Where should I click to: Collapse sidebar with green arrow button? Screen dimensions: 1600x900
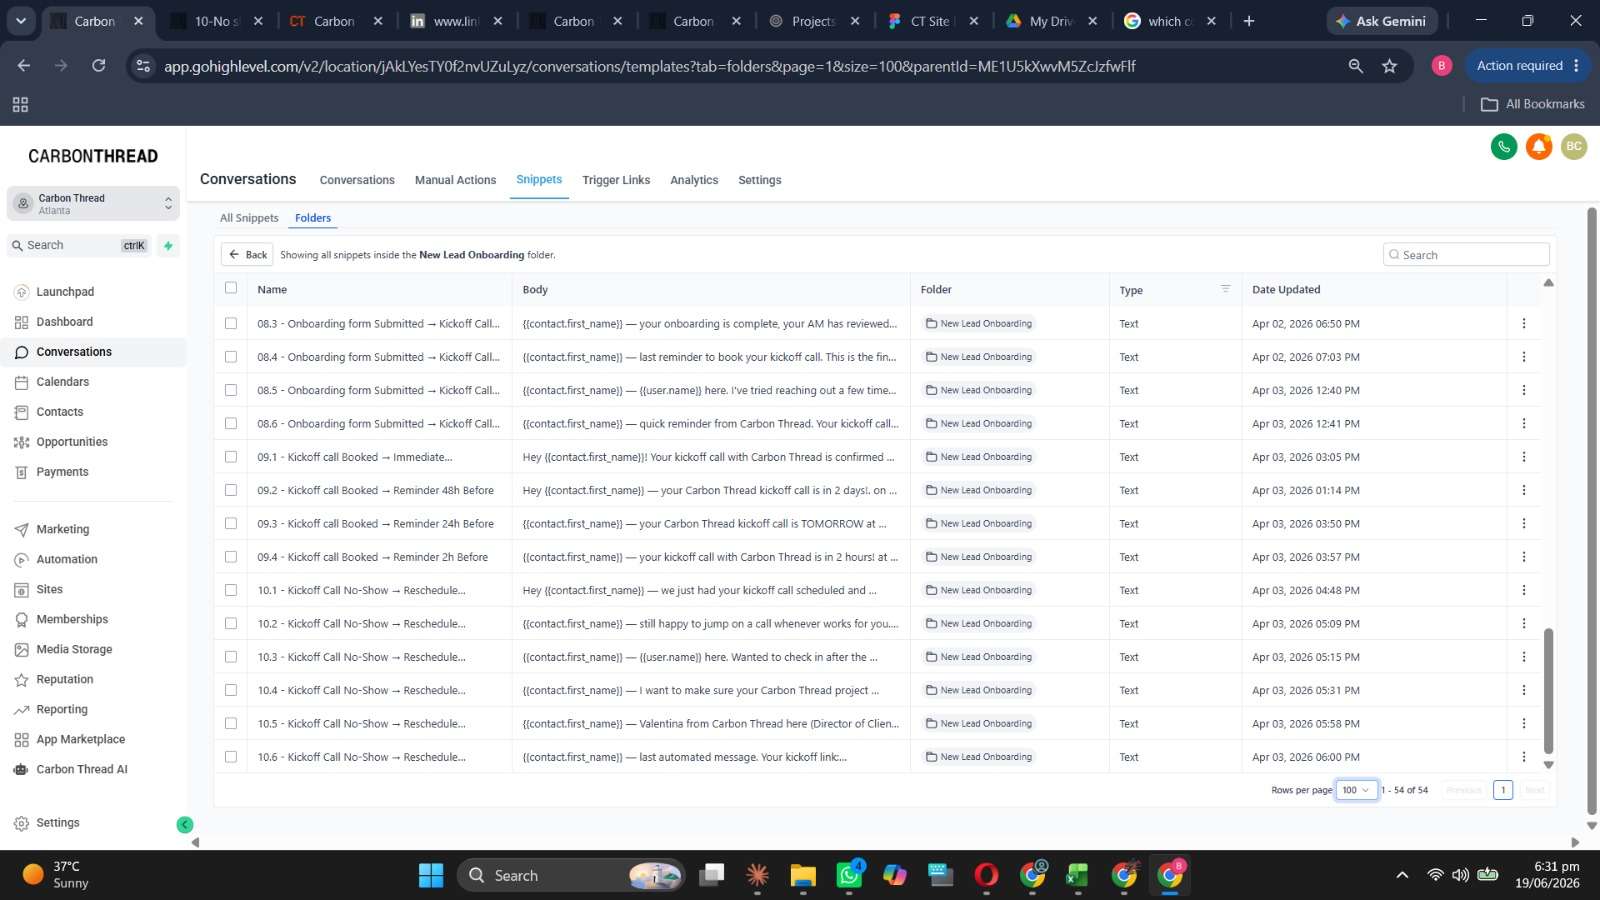click(x=185, y=825)
